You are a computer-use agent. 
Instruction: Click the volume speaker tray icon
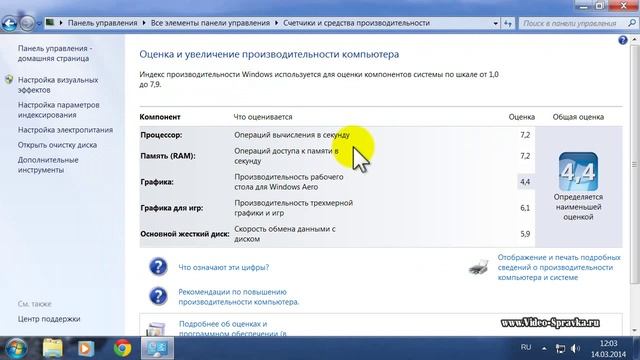pos(576,348)
